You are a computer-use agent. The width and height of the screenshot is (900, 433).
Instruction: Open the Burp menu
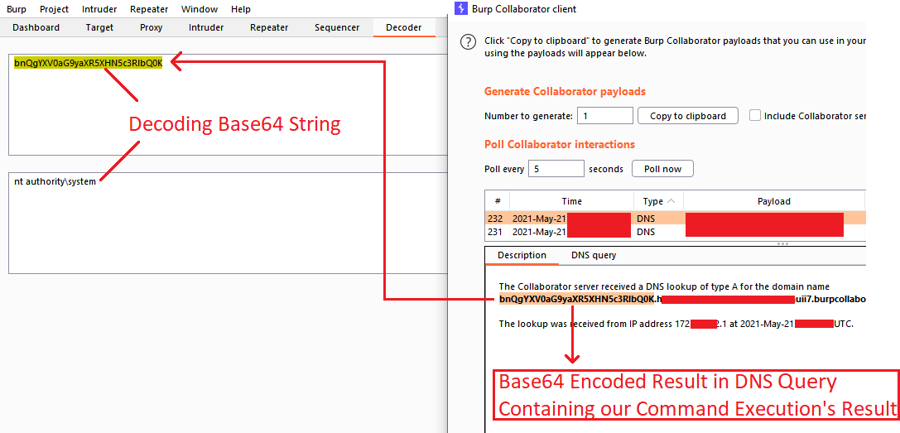tap(17, 9)
